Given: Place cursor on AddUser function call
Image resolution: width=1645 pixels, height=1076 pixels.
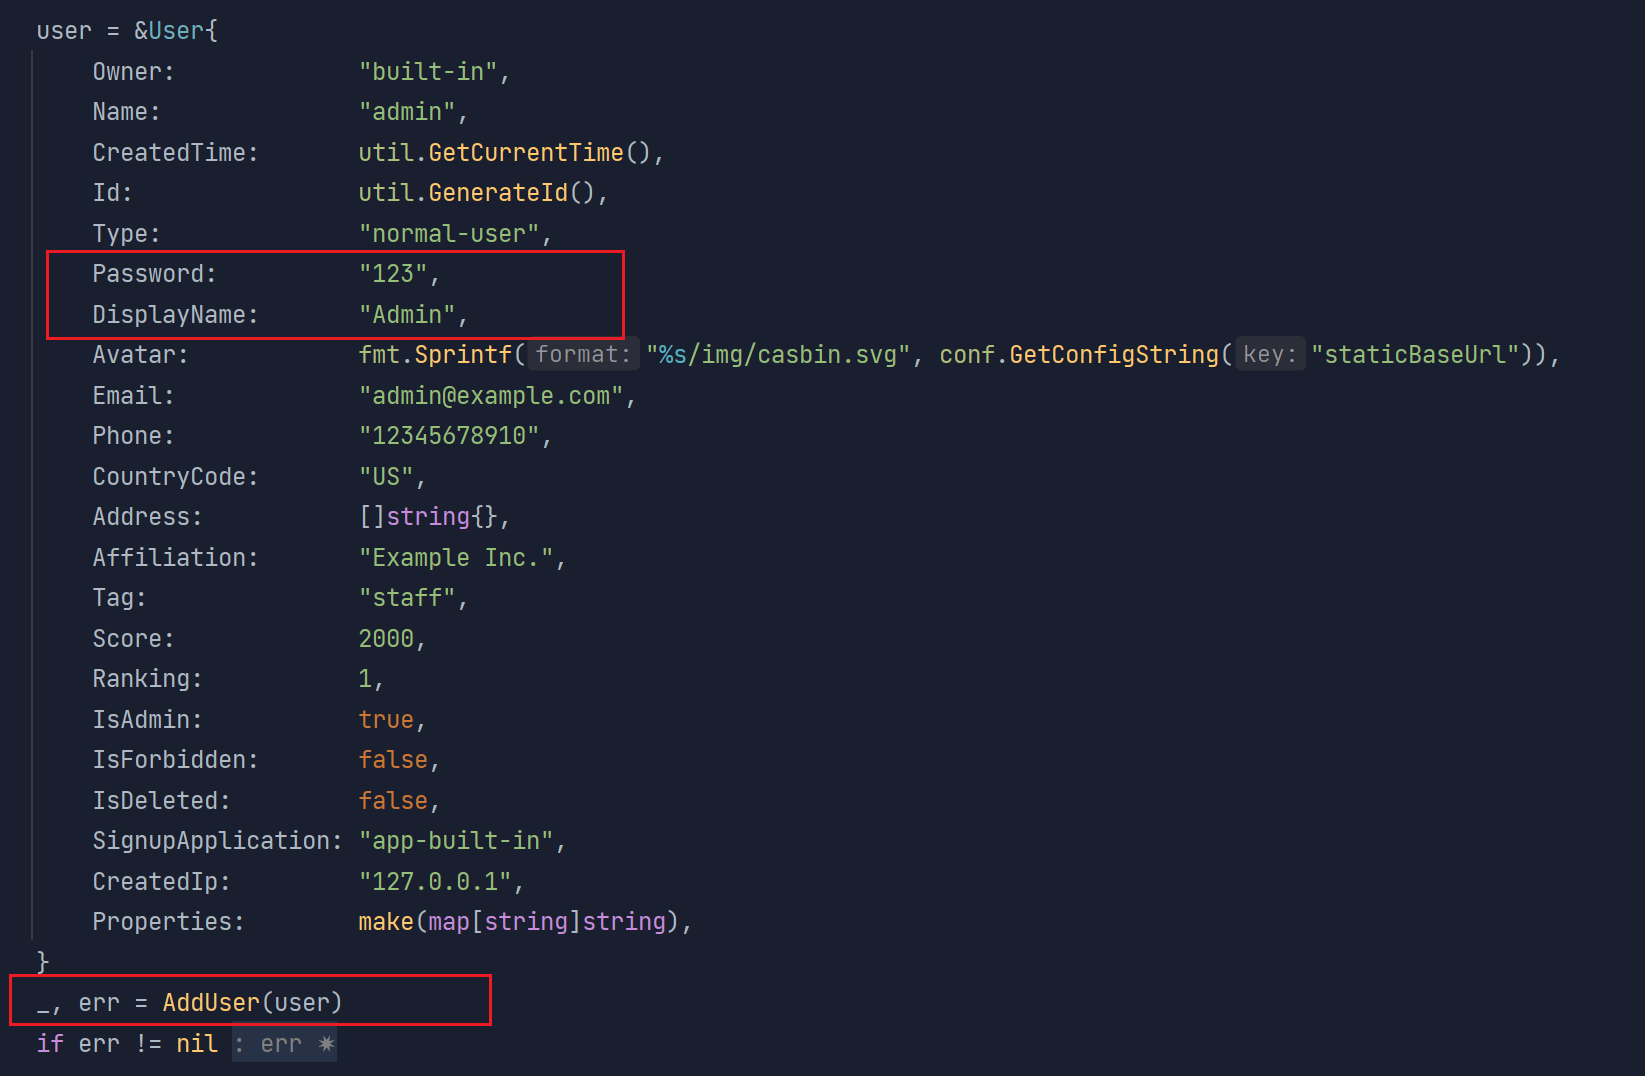Looking at the screenshot, I should click(210, 1002).
